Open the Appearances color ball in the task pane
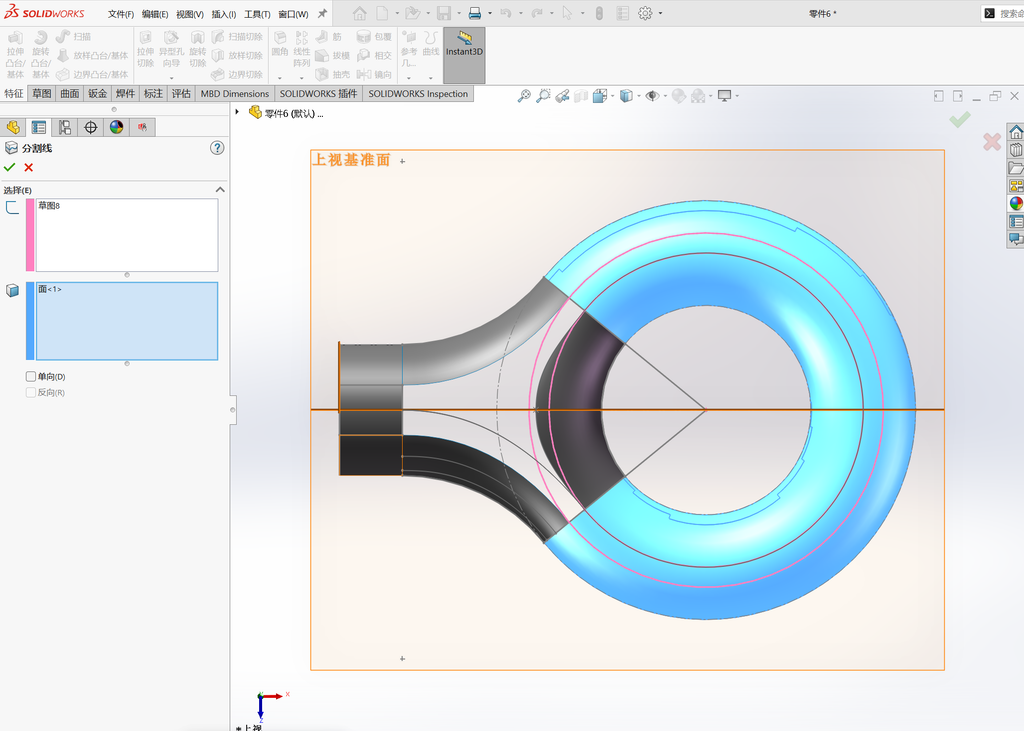The width and height of the screenshot is (1024, 731). 1016,203
